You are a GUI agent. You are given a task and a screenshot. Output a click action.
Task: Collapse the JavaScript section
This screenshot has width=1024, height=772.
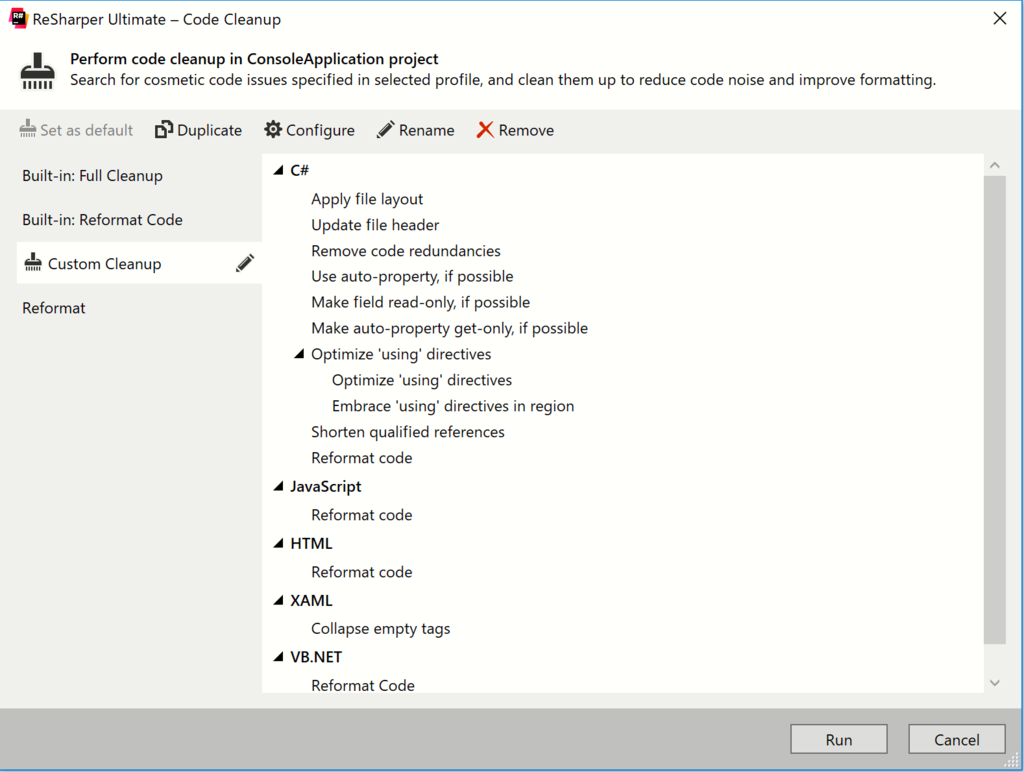[279, 487]
